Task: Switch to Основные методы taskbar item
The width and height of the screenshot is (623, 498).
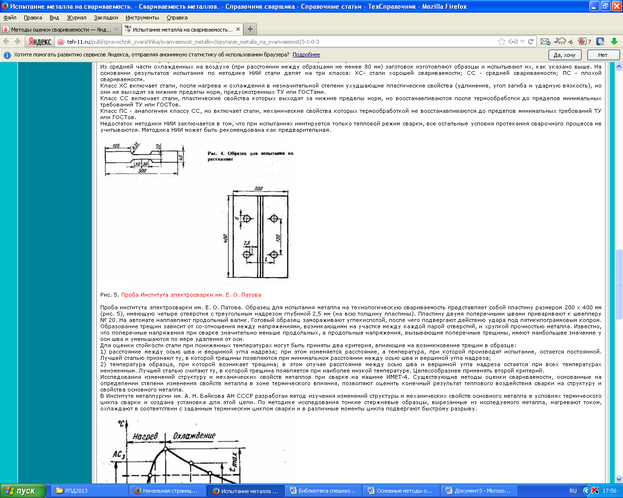Action: pos(402,491)
